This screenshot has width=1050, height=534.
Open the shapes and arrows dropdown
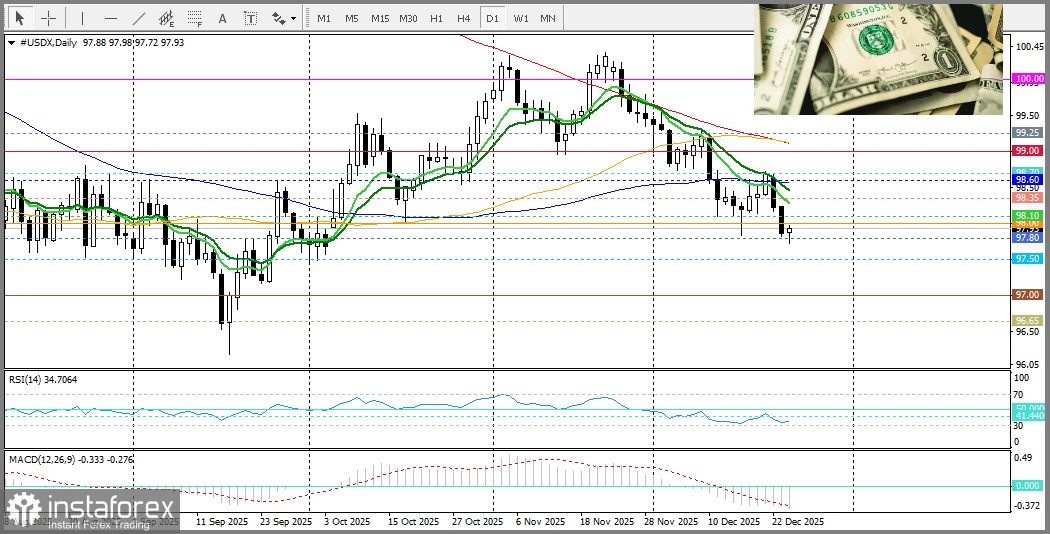[x=283, y=18]
